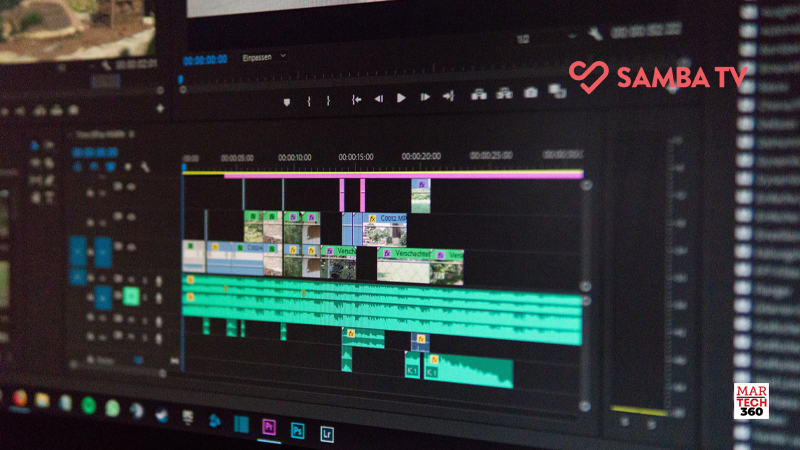Export a frame with the camera icon
The width and height of the screenshot is (800, 450).
pos(531,92)
